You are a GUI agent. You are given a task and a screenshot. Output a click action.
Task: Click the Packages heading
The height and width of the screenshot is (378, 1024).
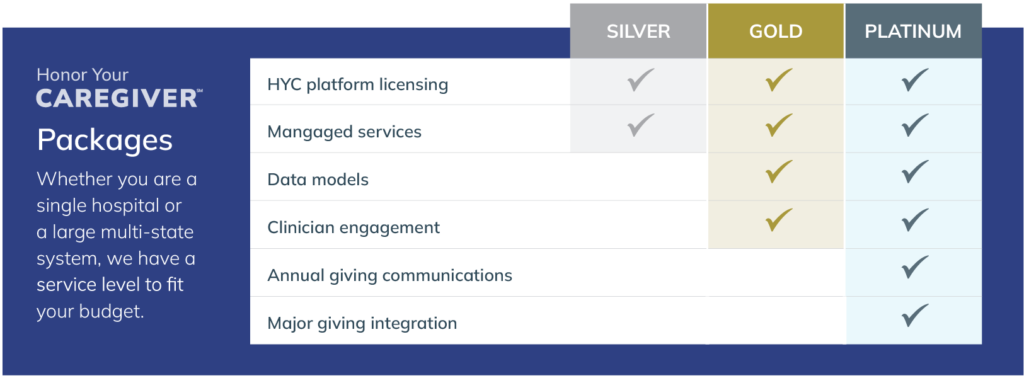click(x=104, y=140)
